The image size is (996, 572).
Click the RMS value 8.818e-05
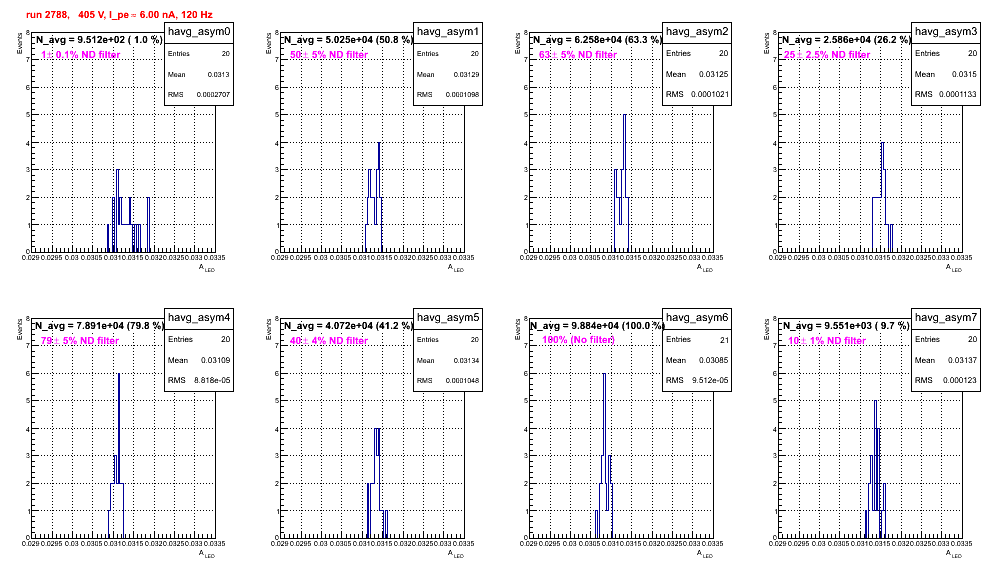[x=212, y=381]
